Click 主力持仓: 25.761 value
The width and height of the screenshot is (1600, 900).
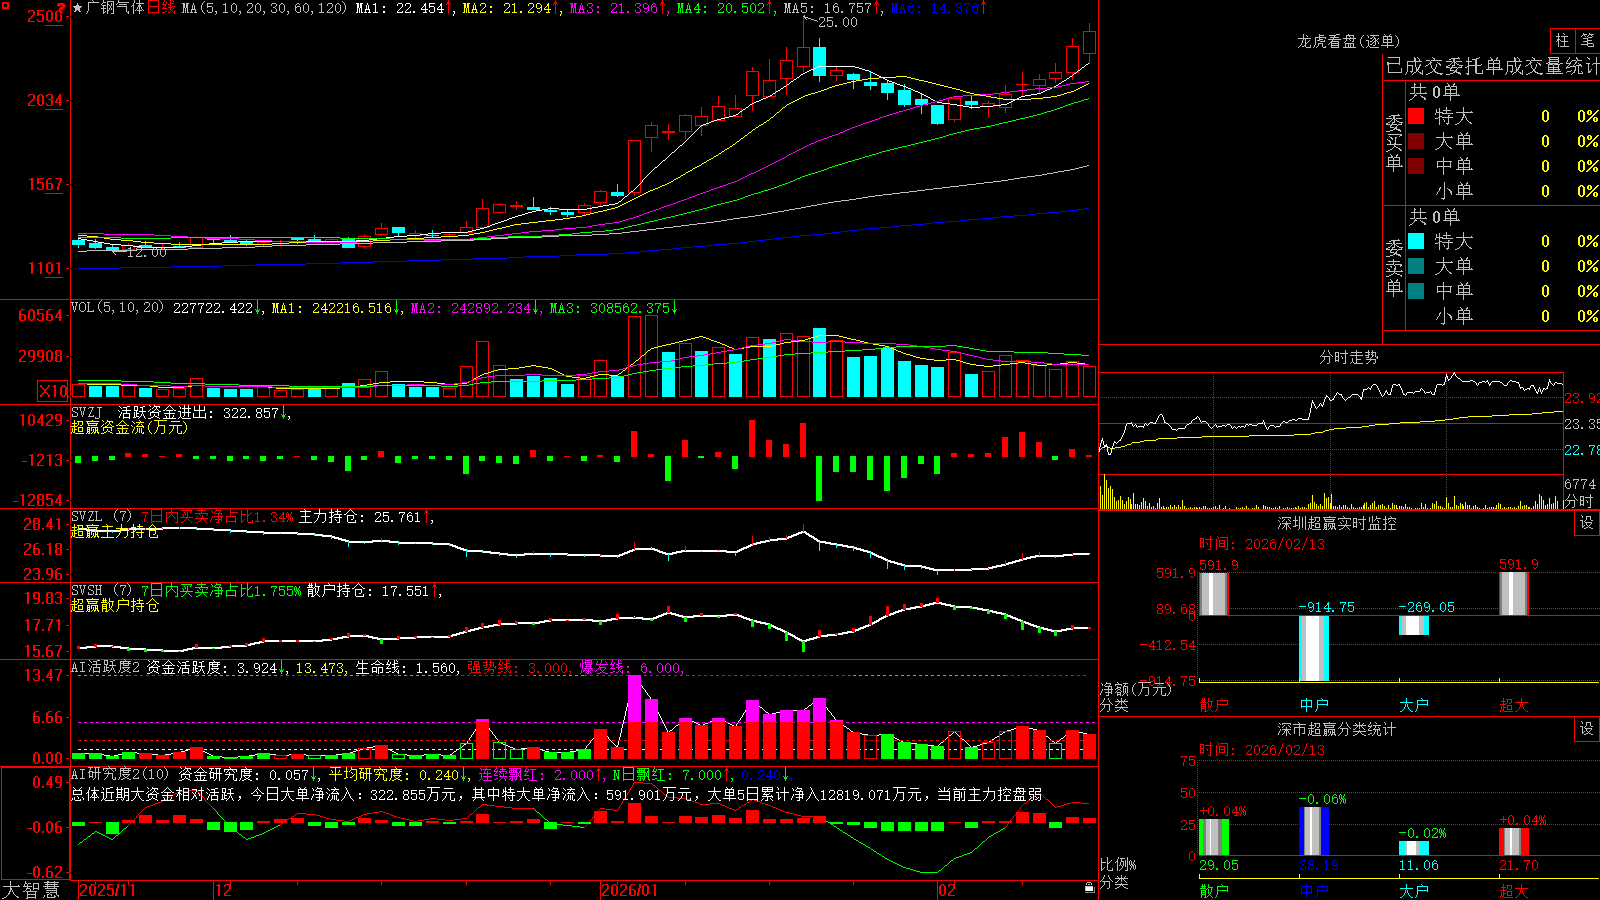[x=365, y=517]
